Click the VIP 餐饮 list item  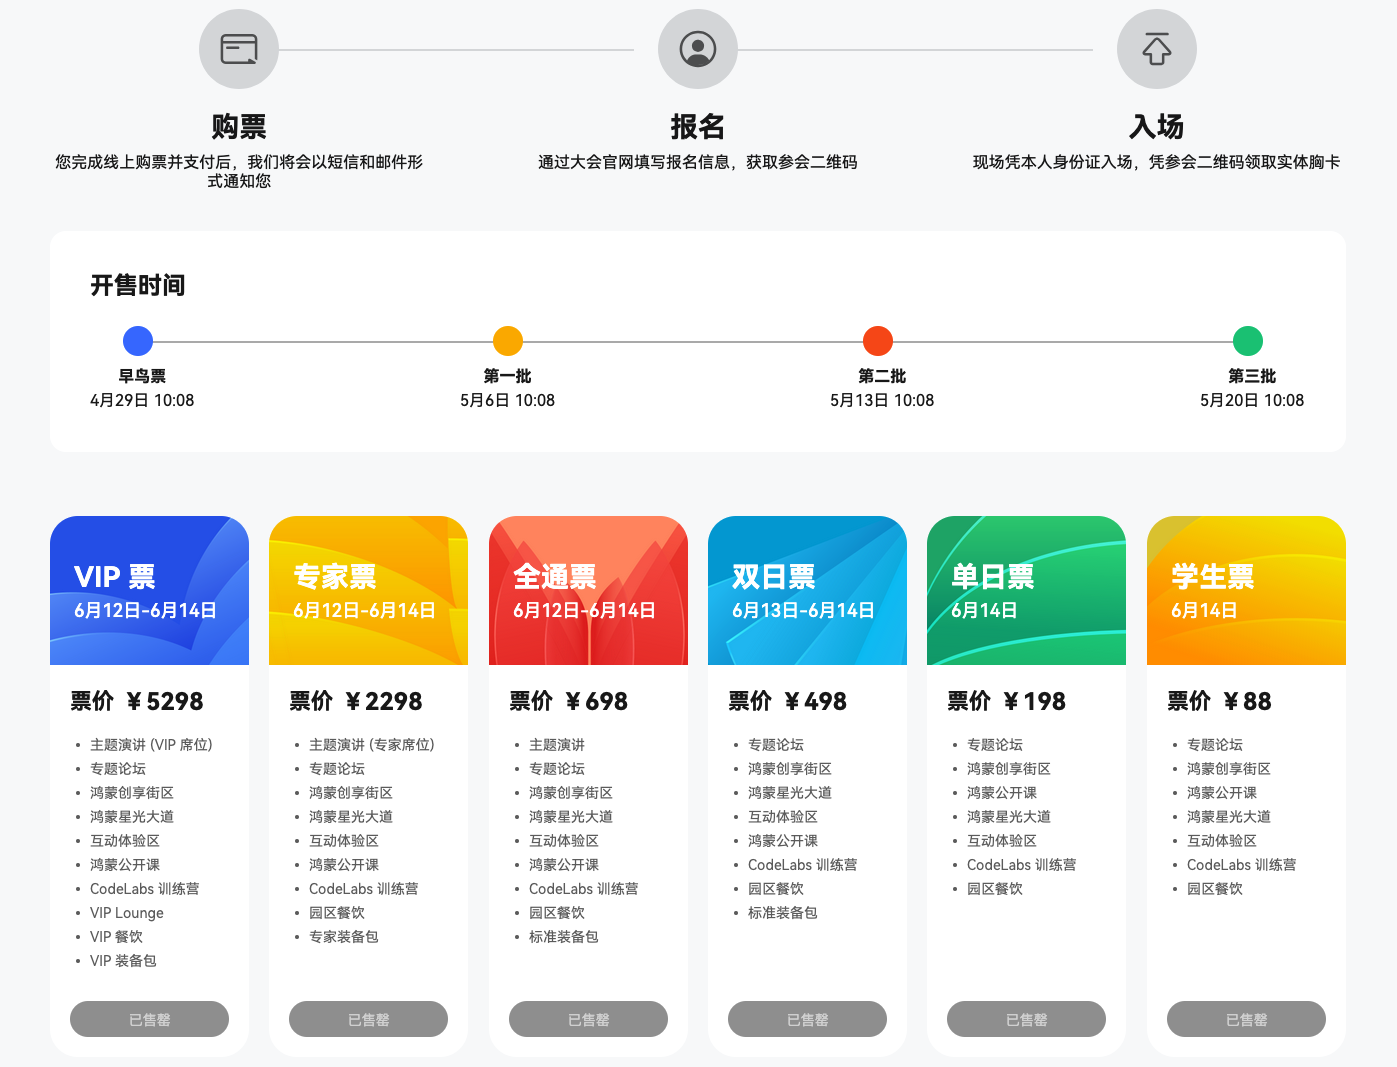tap(117, 937)
